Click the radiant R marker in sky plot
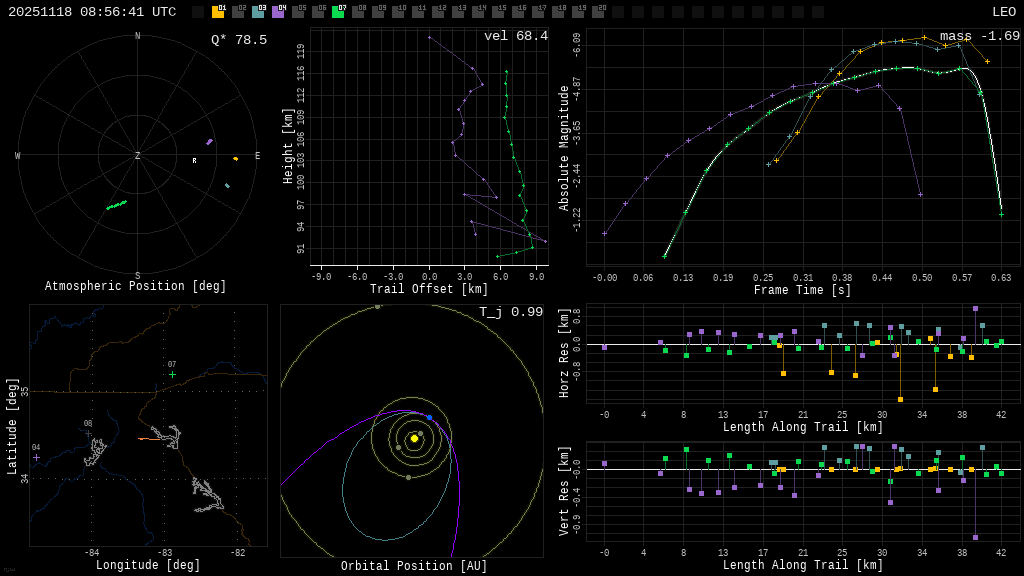 pyautogui.click(x=195, y=160)
